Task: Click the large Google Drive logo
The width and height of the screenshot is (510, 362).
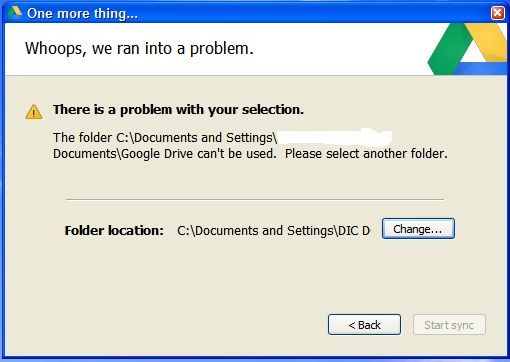Action: coord(467,49)
